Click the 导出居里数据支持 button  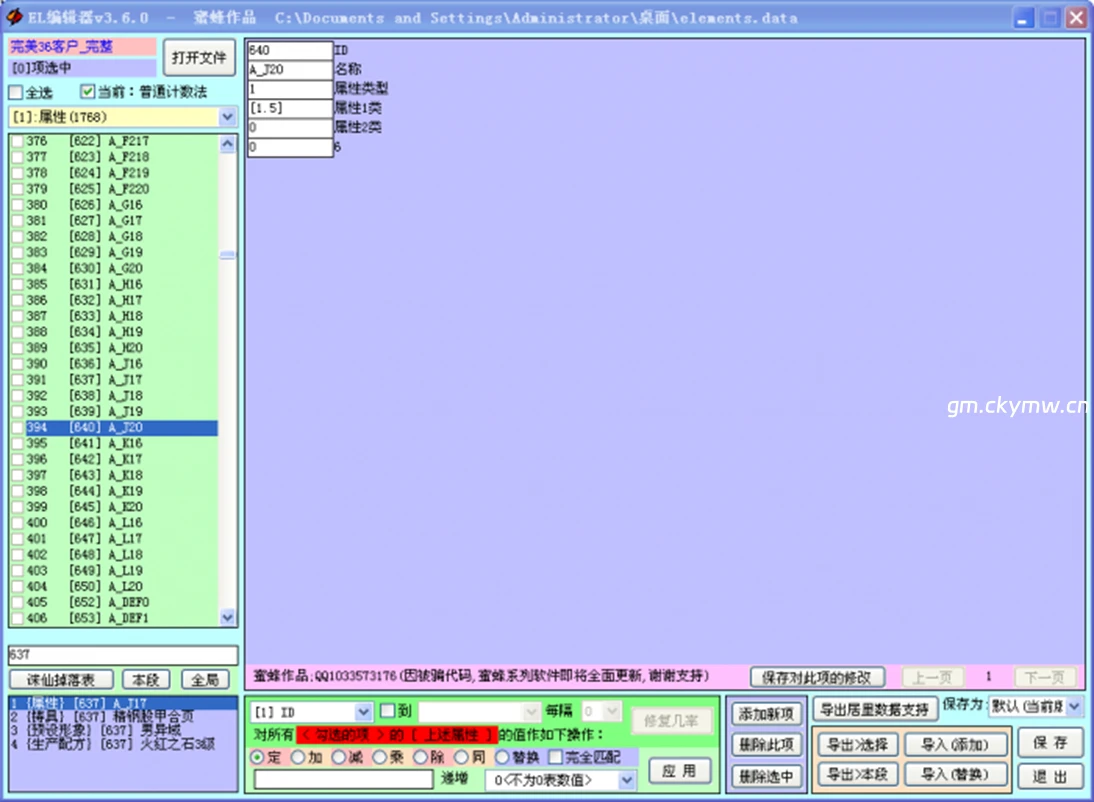[875, 711]
